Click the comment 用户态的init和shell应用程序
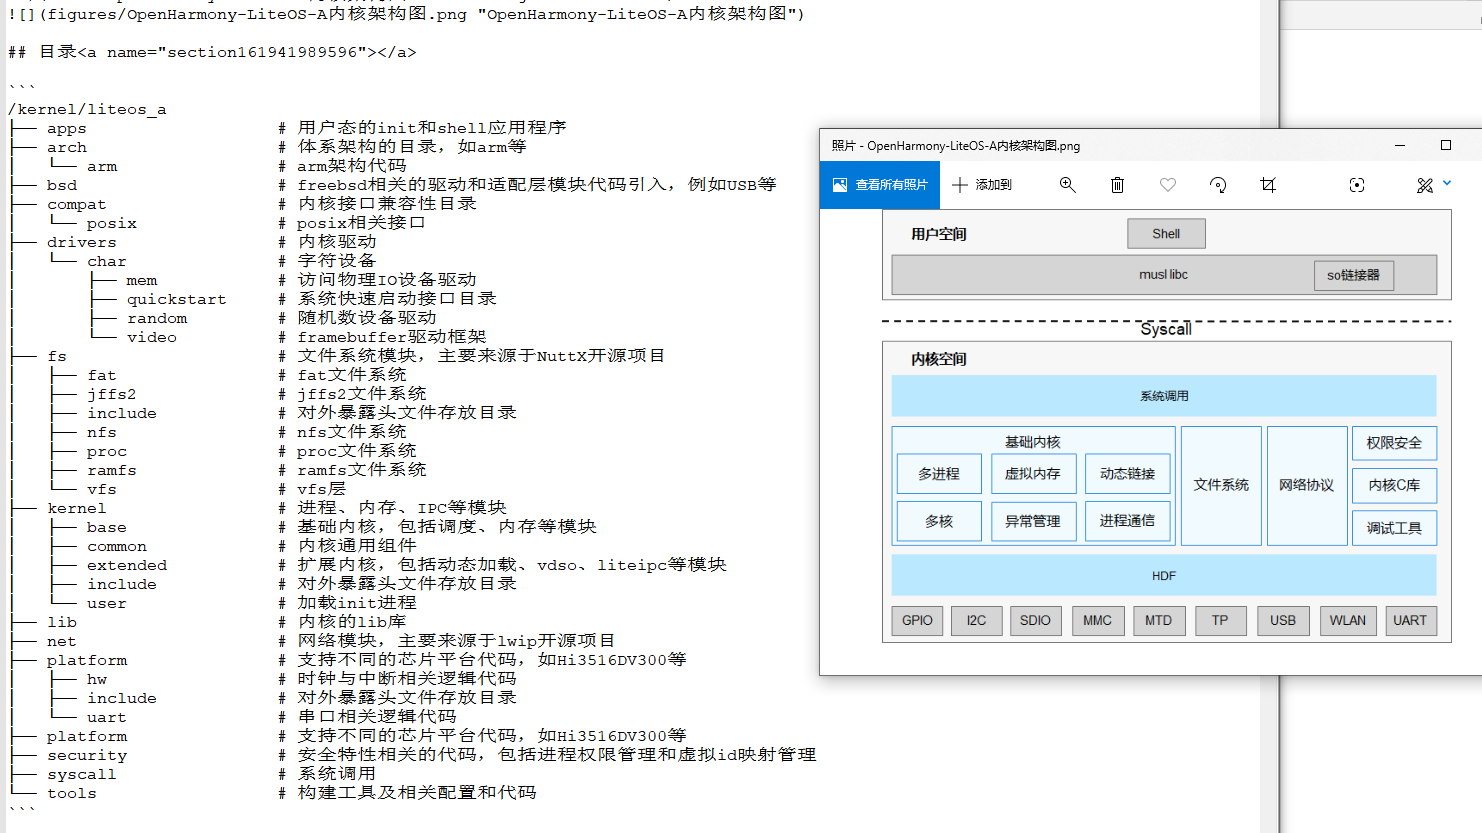This screenshot has height=833, width=1482. click(x=432, y=128)
